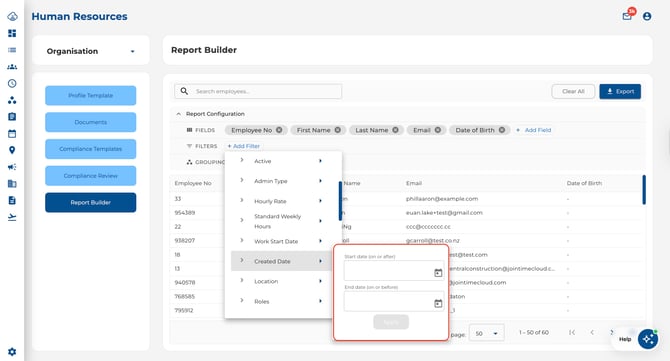
Task: Open the Compliance Templates page
Action: pyautogui.click(x=91, y=149)
